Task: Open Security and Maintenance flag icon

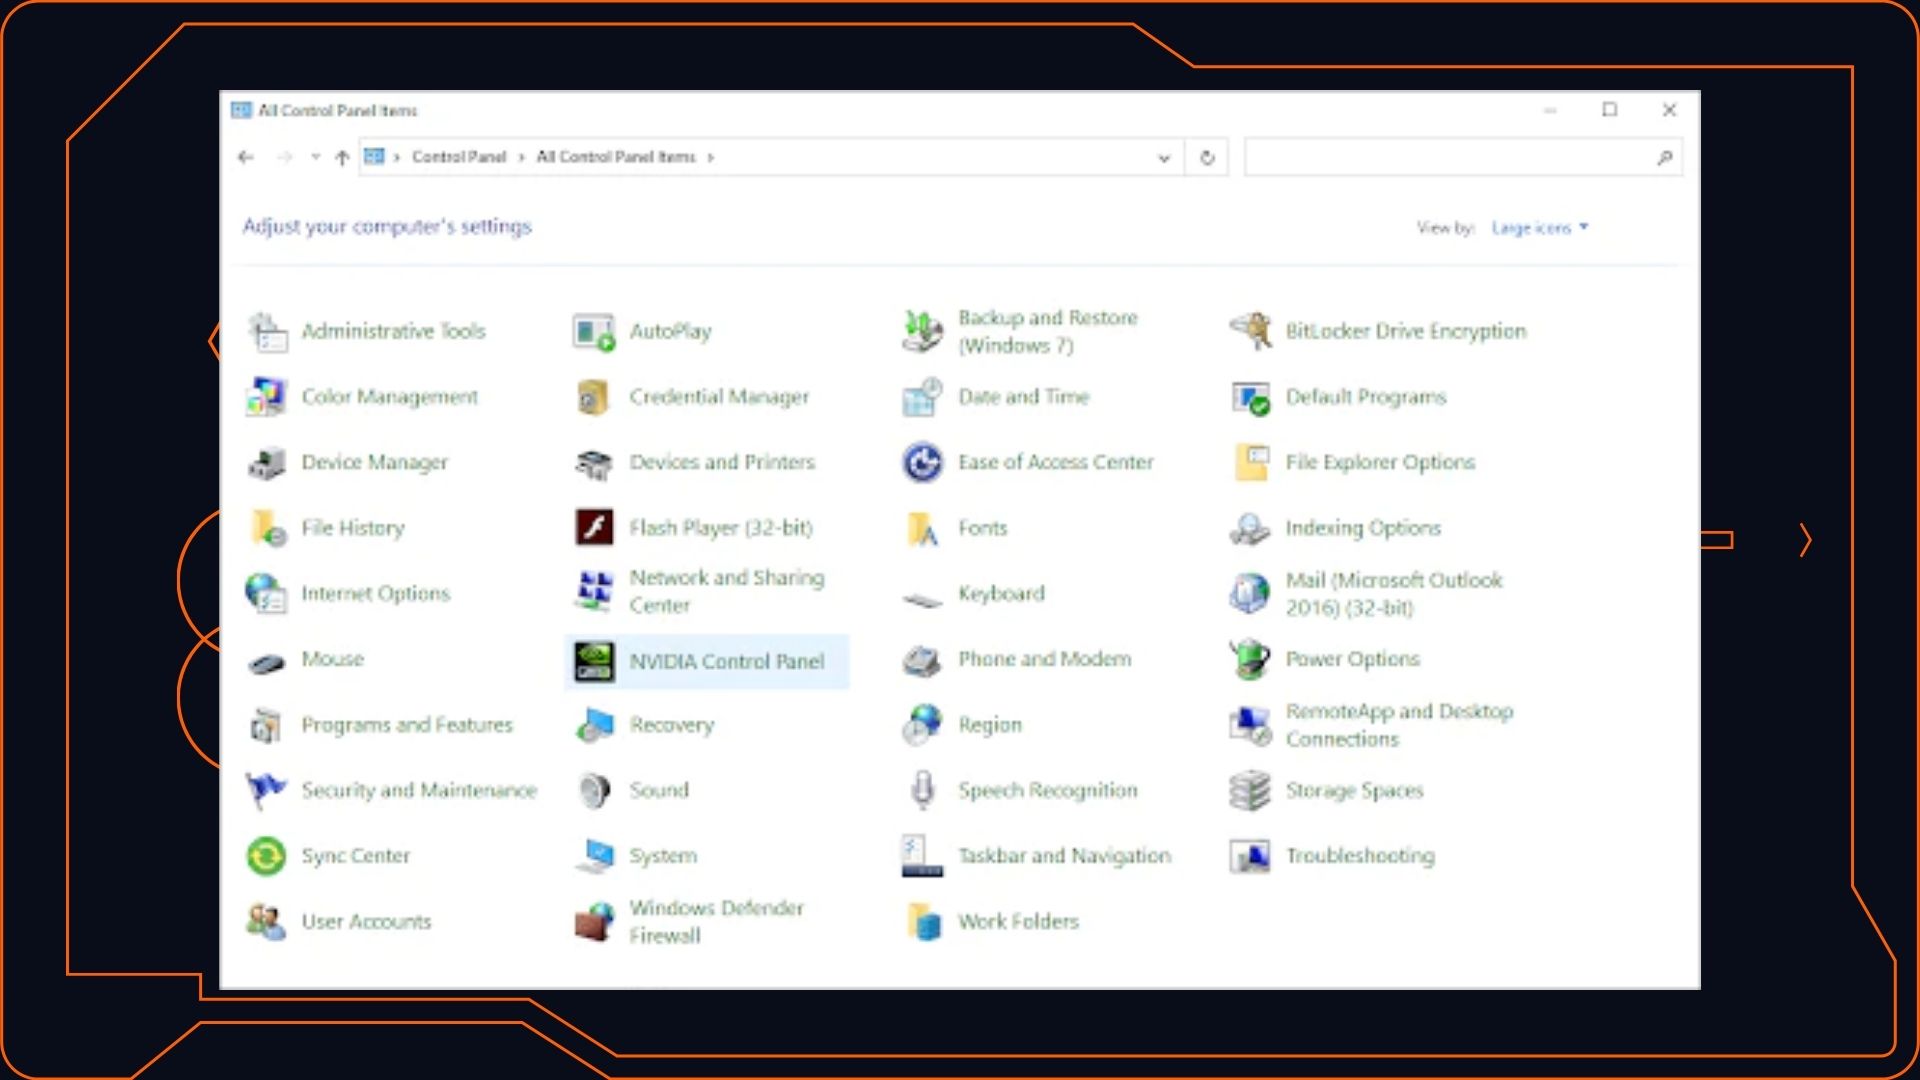Action: (267, 791)
